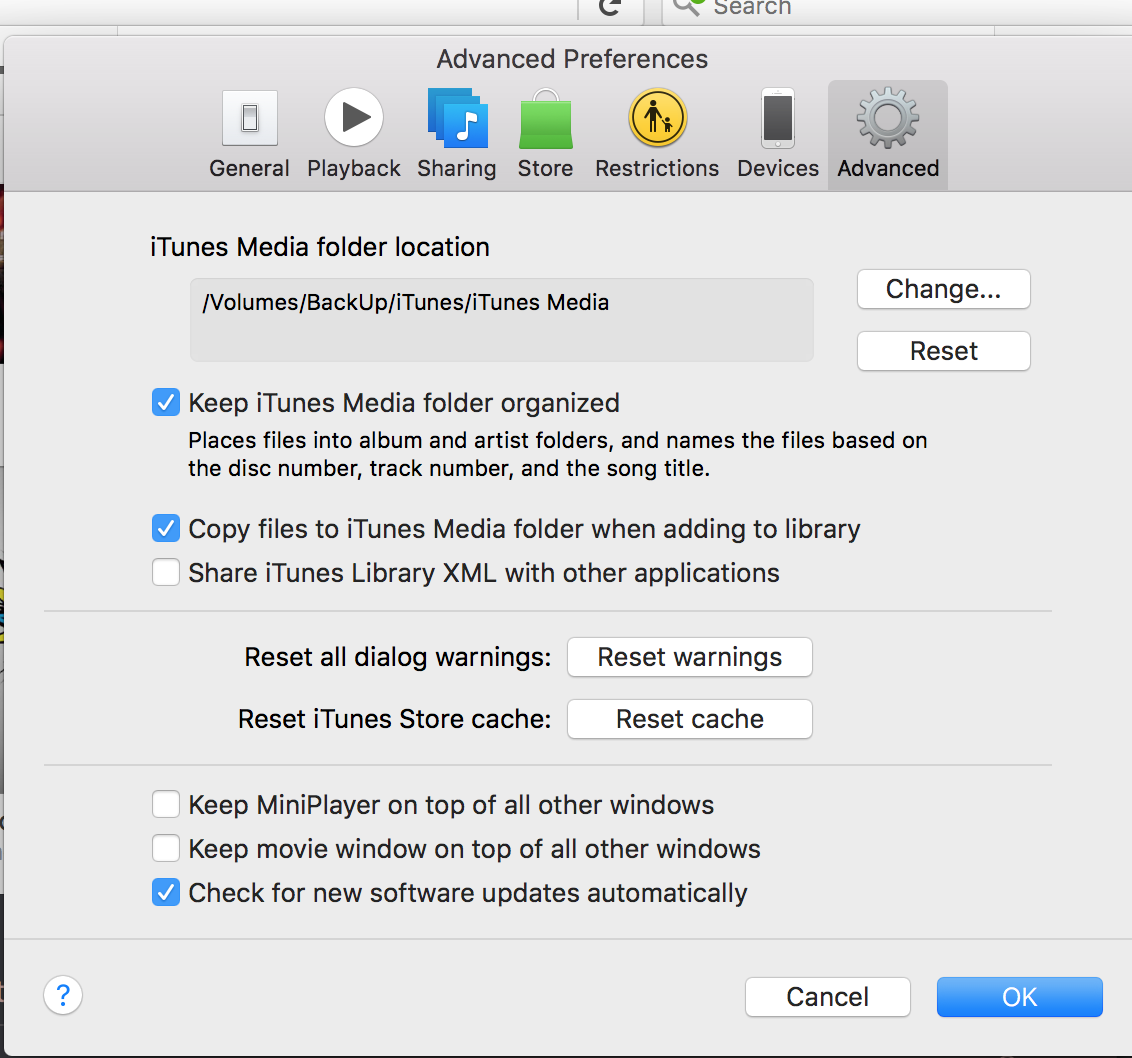The image size is (1132, 1058).
Task: Click the 'Reset iTunes Store cache:' label
Action: point(395,719)
